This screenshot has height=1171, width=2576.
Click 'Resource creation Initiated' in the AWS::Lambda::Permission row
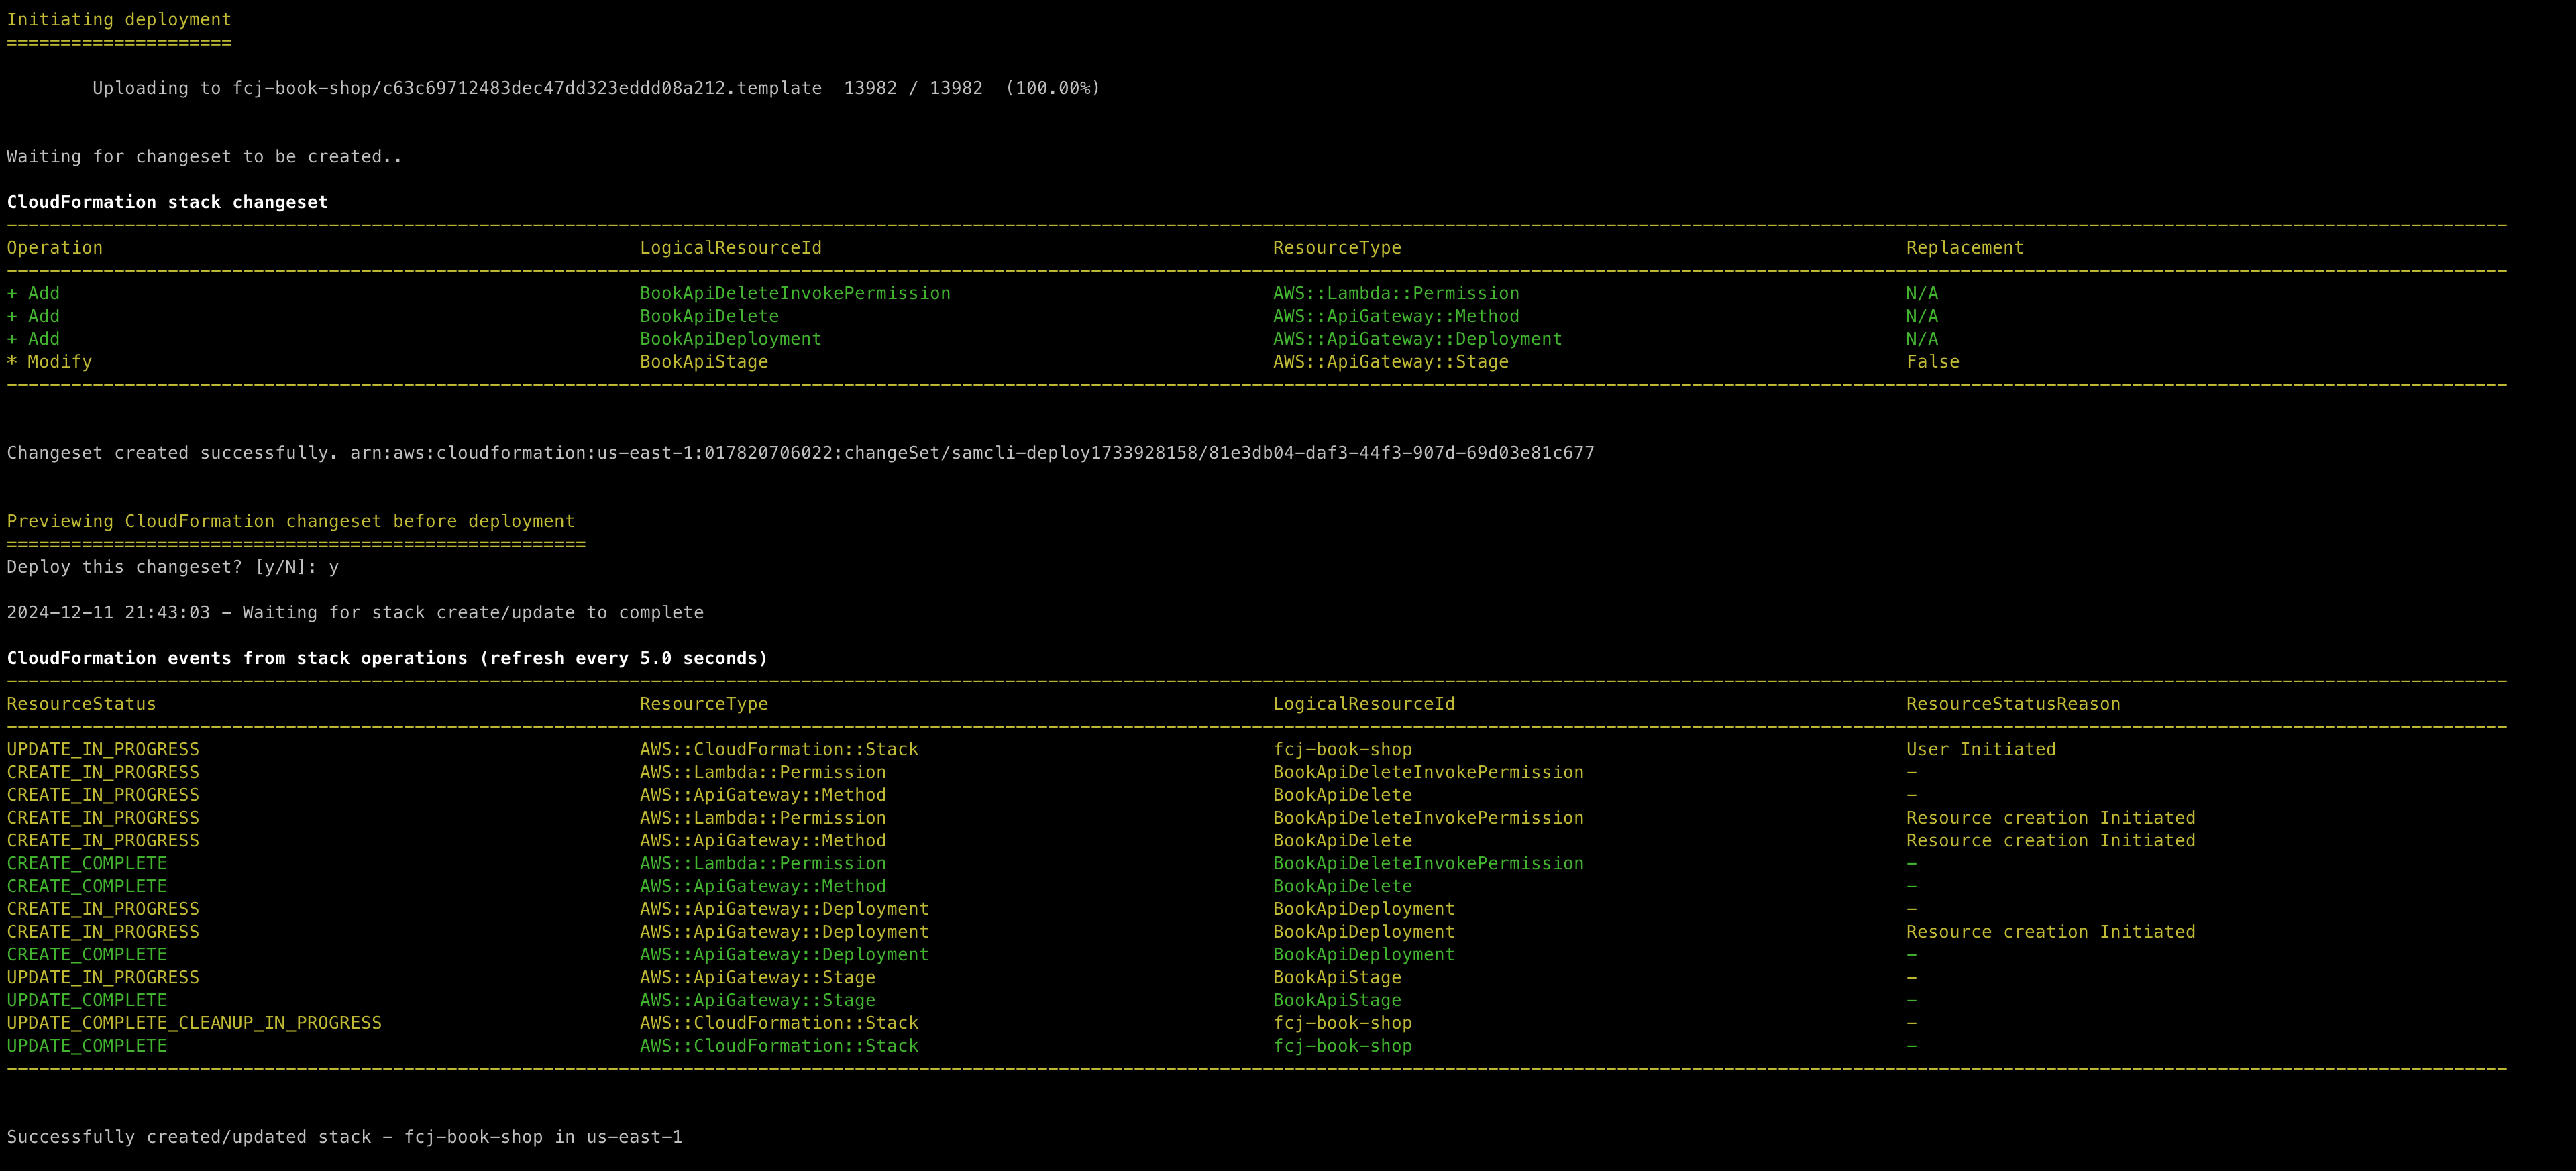point(2050,818)
